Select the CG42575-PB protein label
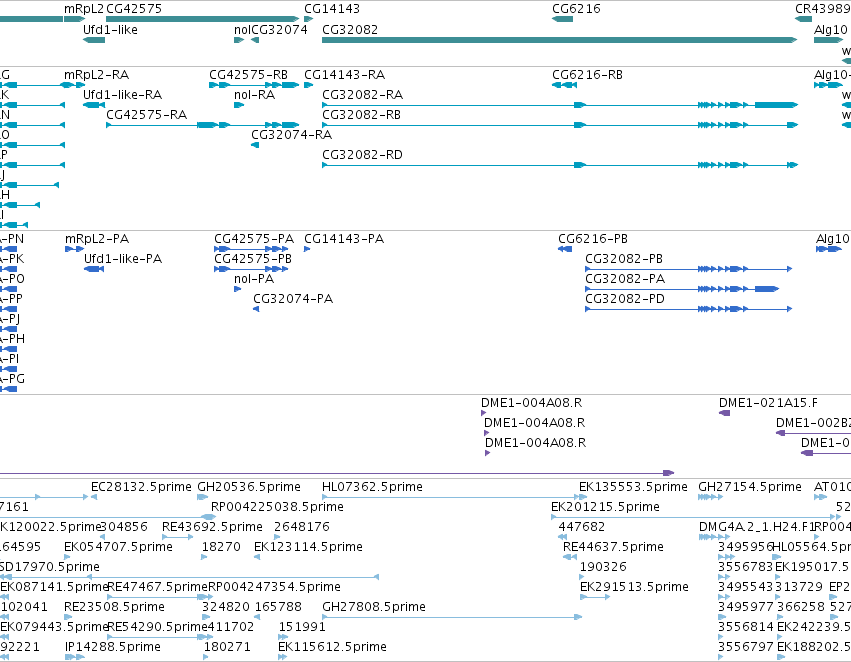Viewport: 851px width, 662px height. click(x=253, y=259)
